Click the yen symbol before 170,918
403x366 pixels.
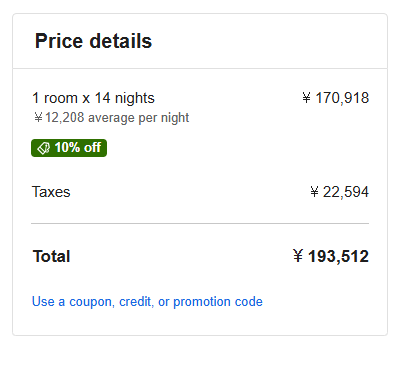(306, 98)
